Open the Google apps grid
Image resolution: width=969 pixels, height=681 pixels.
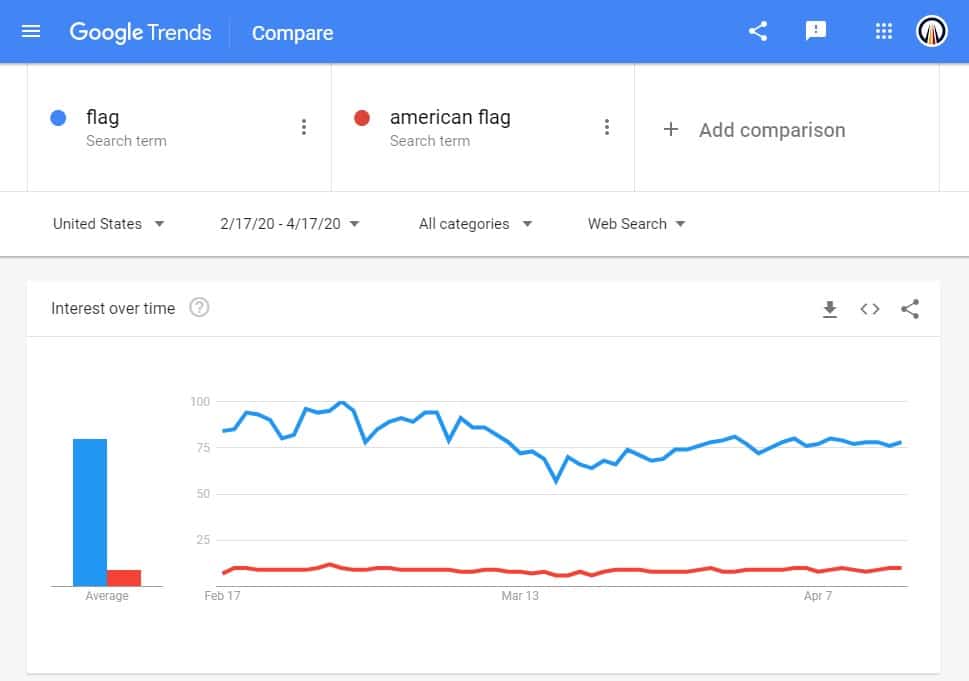883,32
